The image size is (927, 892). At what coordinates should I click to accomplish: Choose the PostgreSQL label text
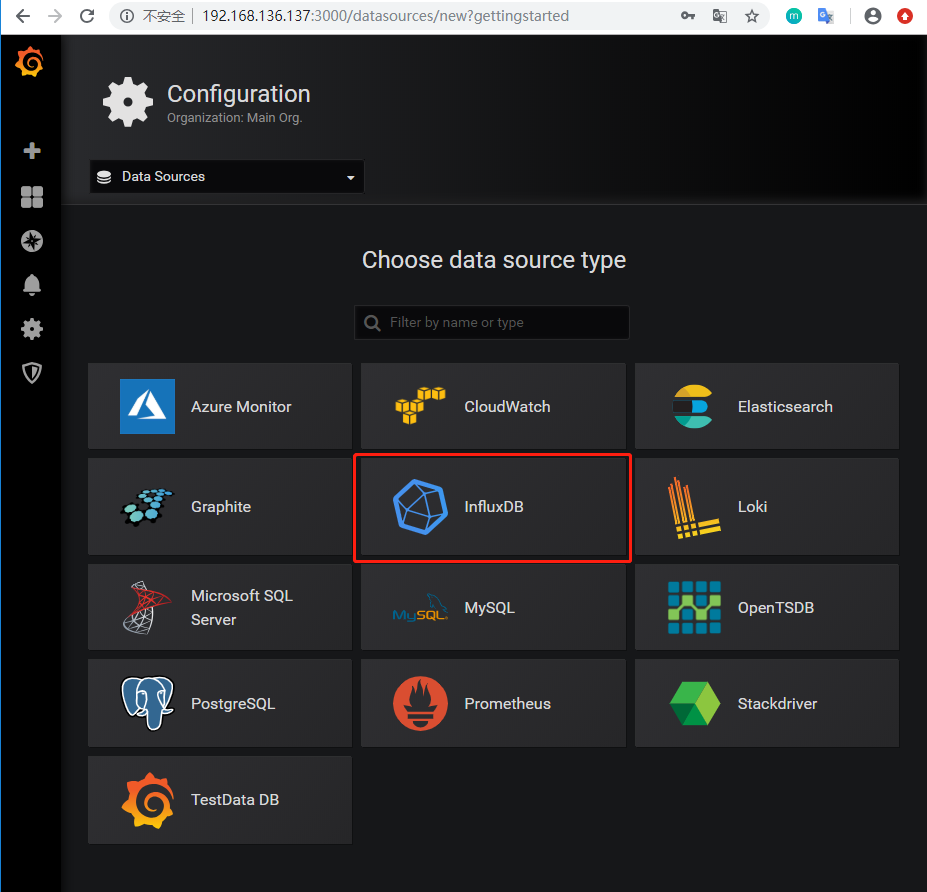click(x=233, y=703)
